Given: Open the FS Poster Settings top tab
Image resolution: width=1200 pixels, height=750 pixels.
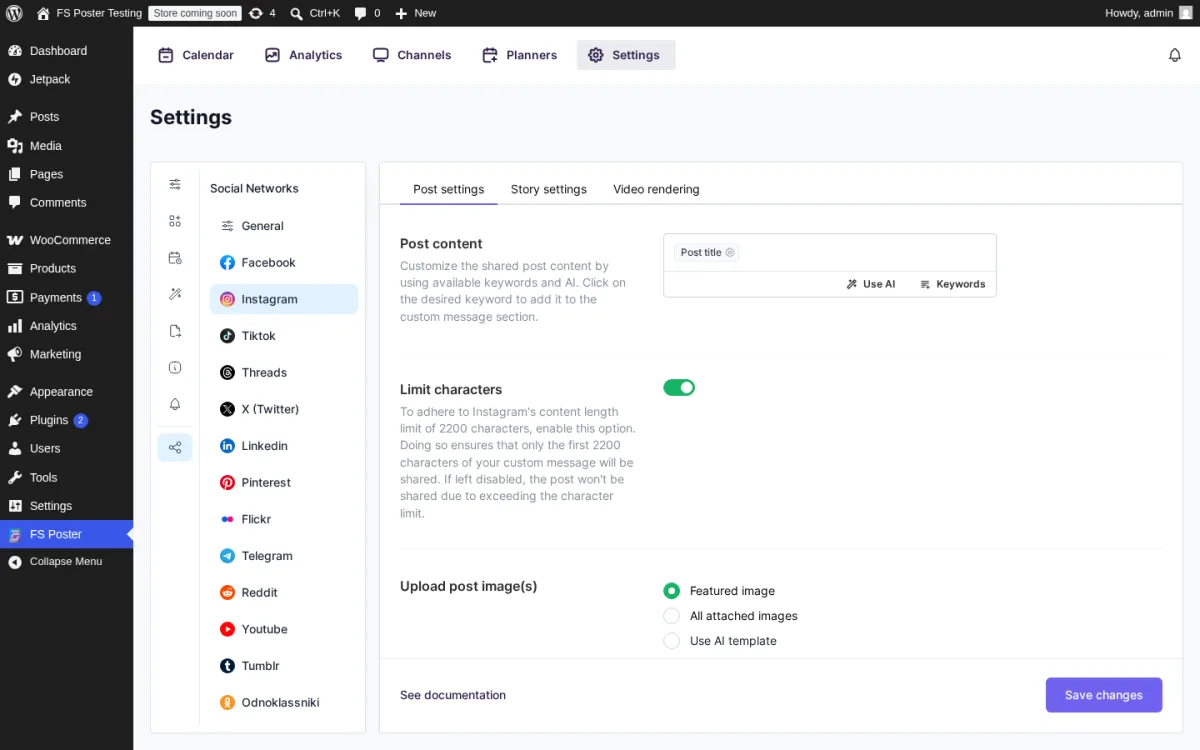Looking at the screenshot, I should click(626, 55).
